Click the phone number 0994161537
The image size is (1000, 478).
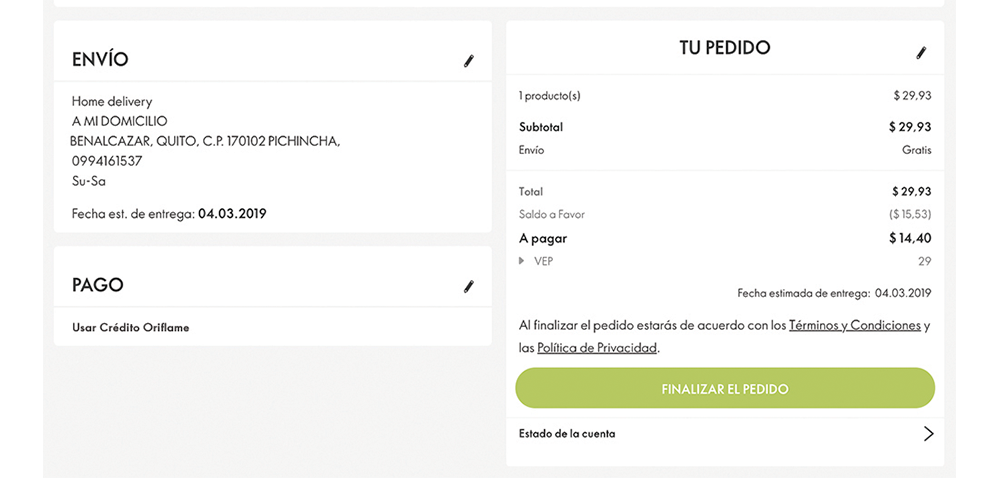coord(107,161)
